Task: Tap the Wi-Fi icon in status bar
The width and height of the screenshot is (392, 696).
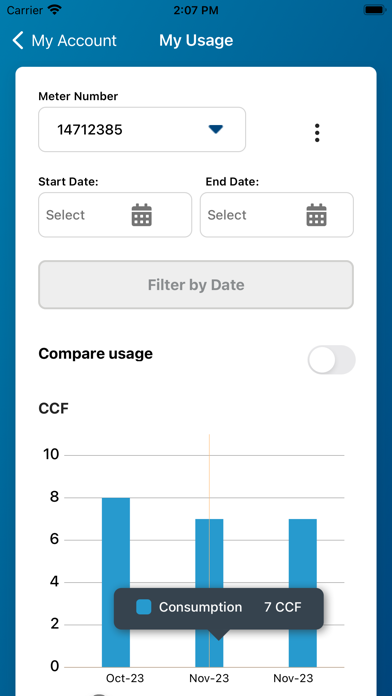Action: pos(55,10)
